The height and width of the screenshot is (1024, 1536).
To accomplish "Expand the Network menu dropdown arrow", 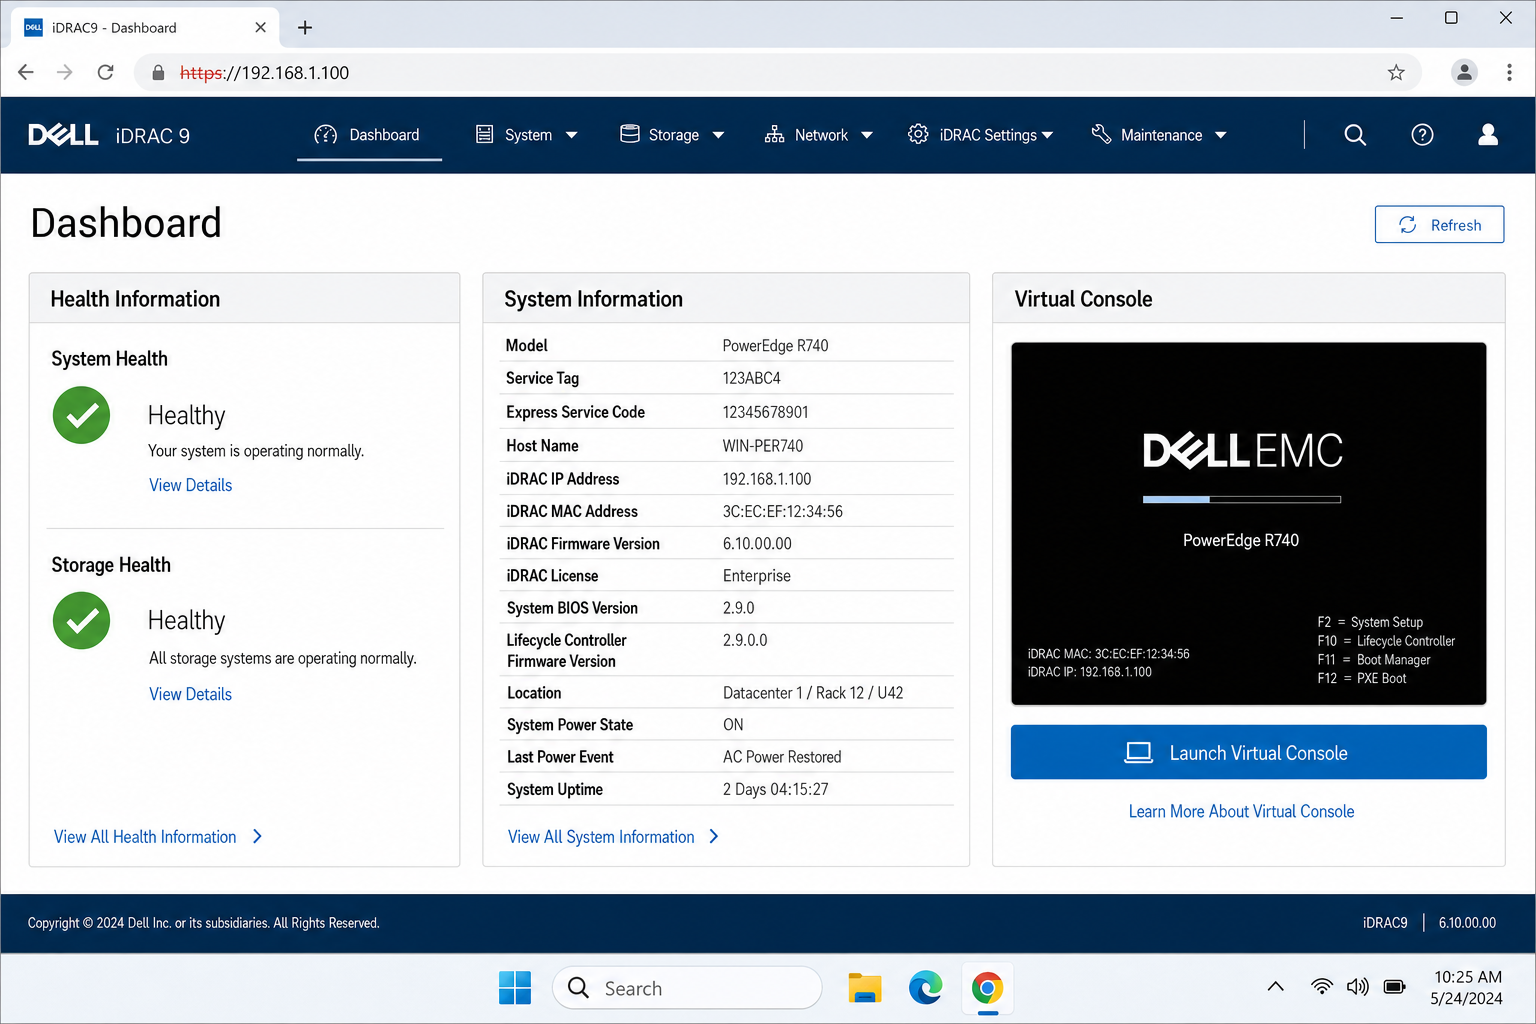I will [x=867, y=135].
